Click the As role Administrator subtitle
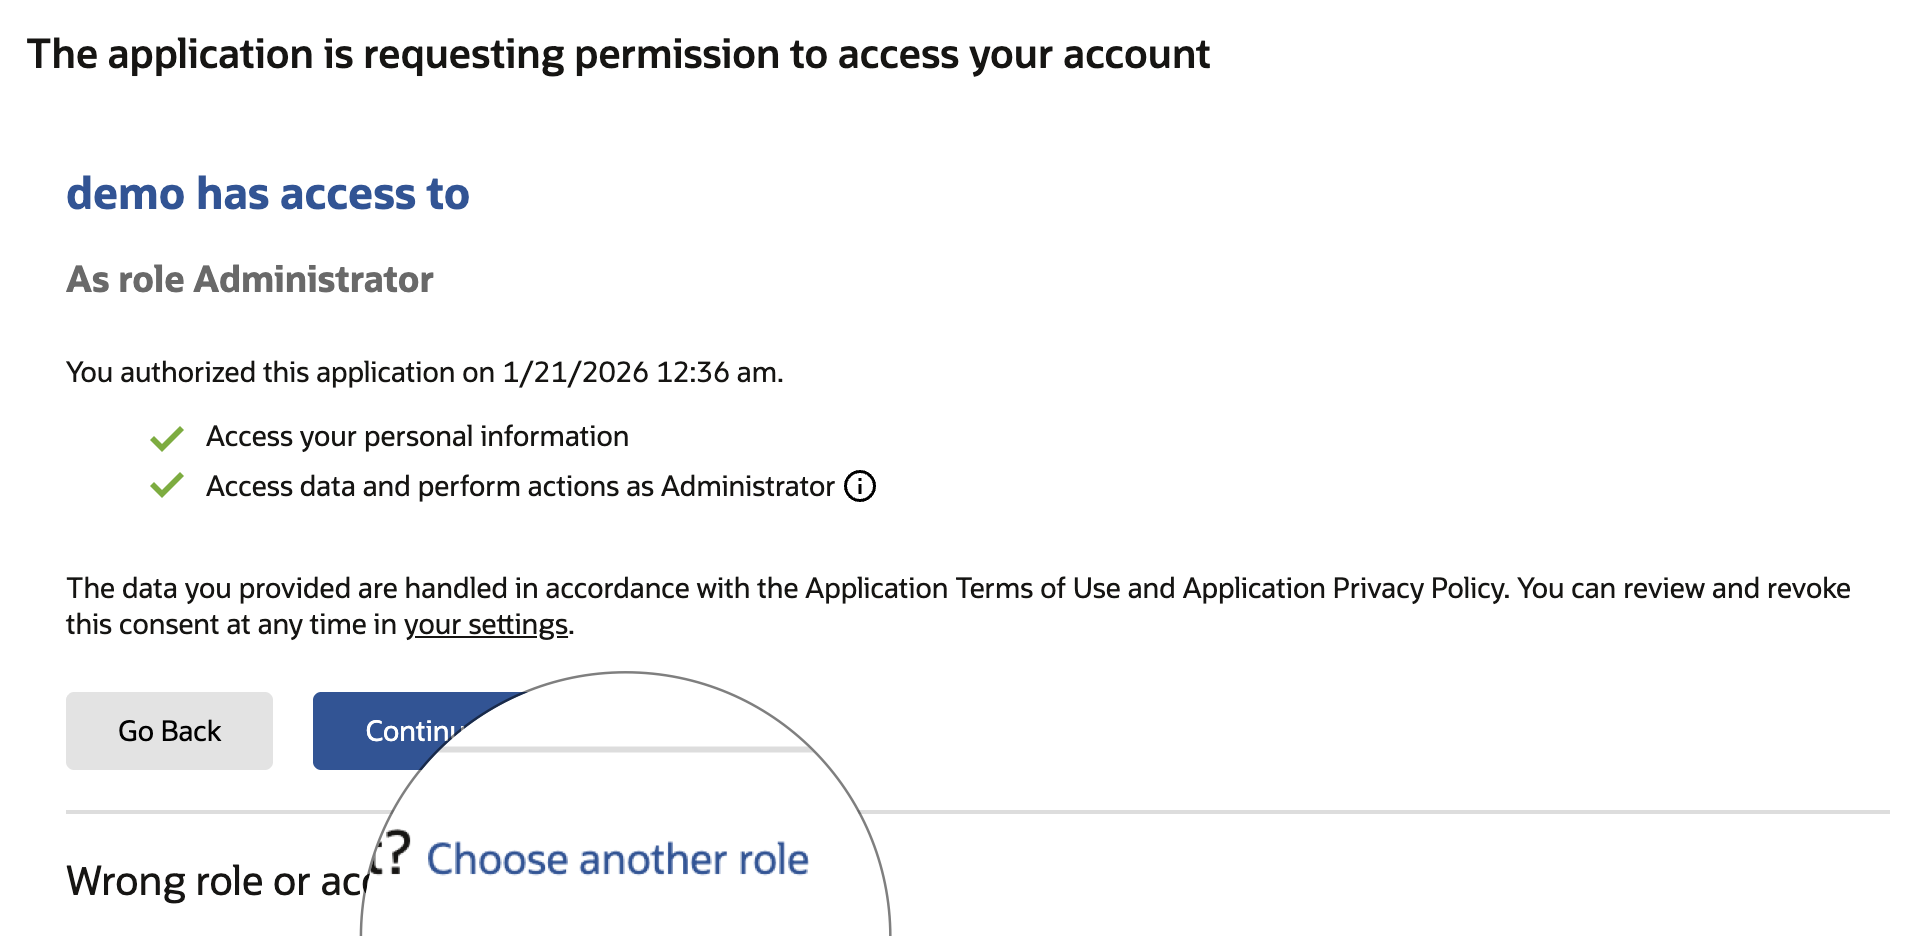This screenshot has width=1918, height=936. click(249, 280)
